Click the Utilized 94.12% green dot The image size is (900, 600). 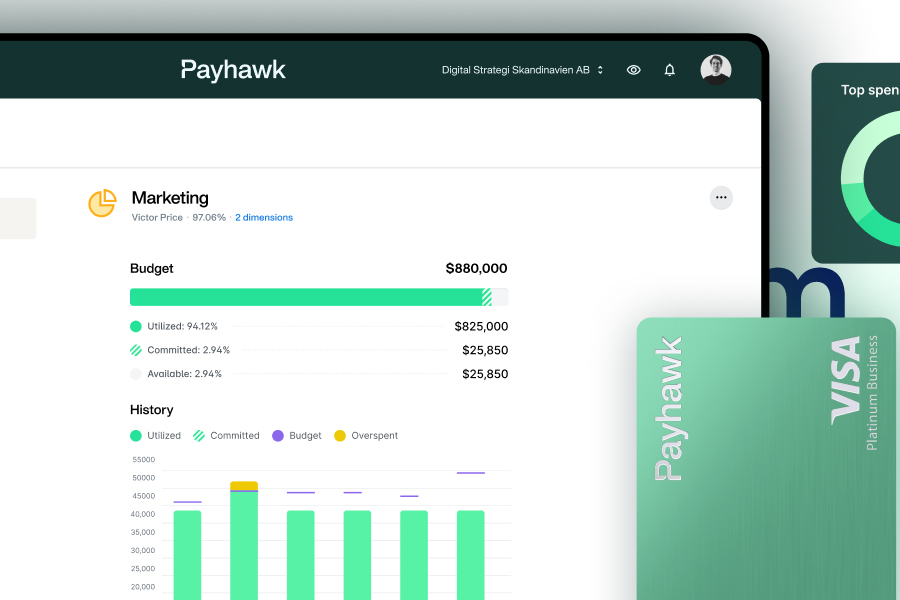coord(136,326)
